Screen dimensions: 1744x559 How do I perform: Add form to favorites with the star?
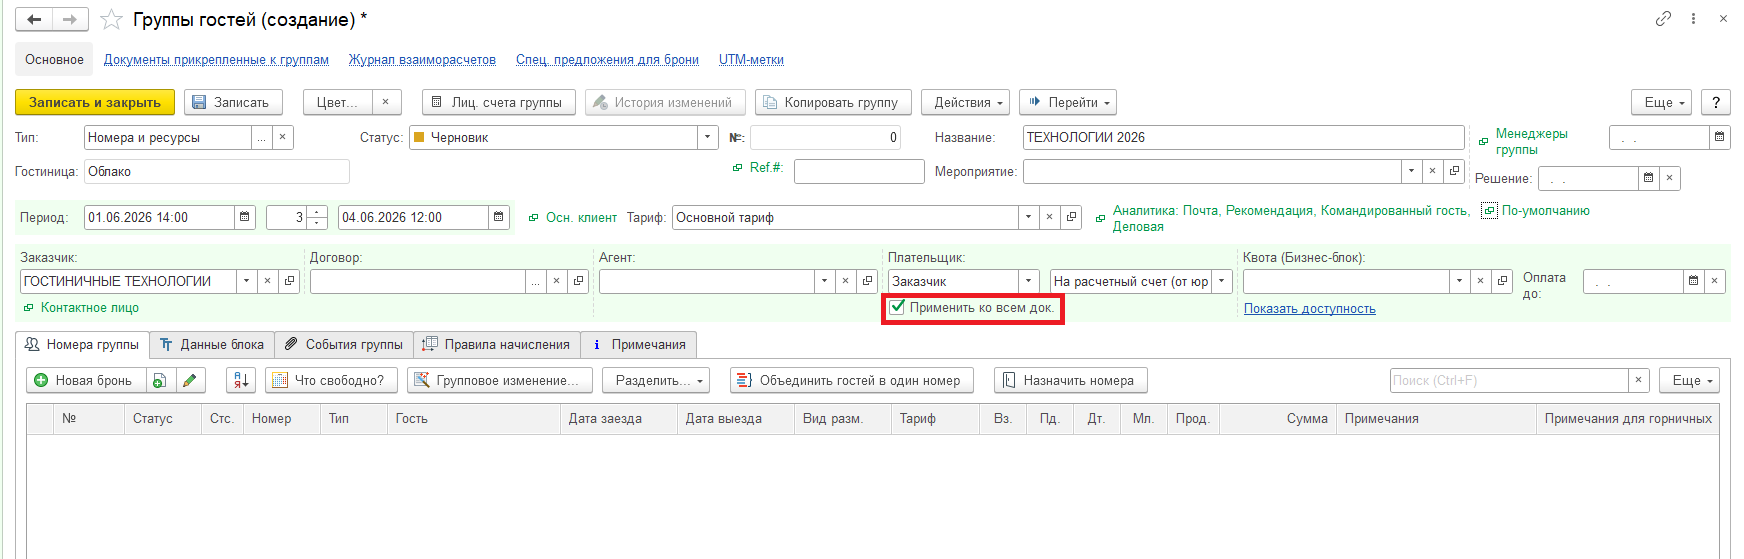(x=111, y=20)
